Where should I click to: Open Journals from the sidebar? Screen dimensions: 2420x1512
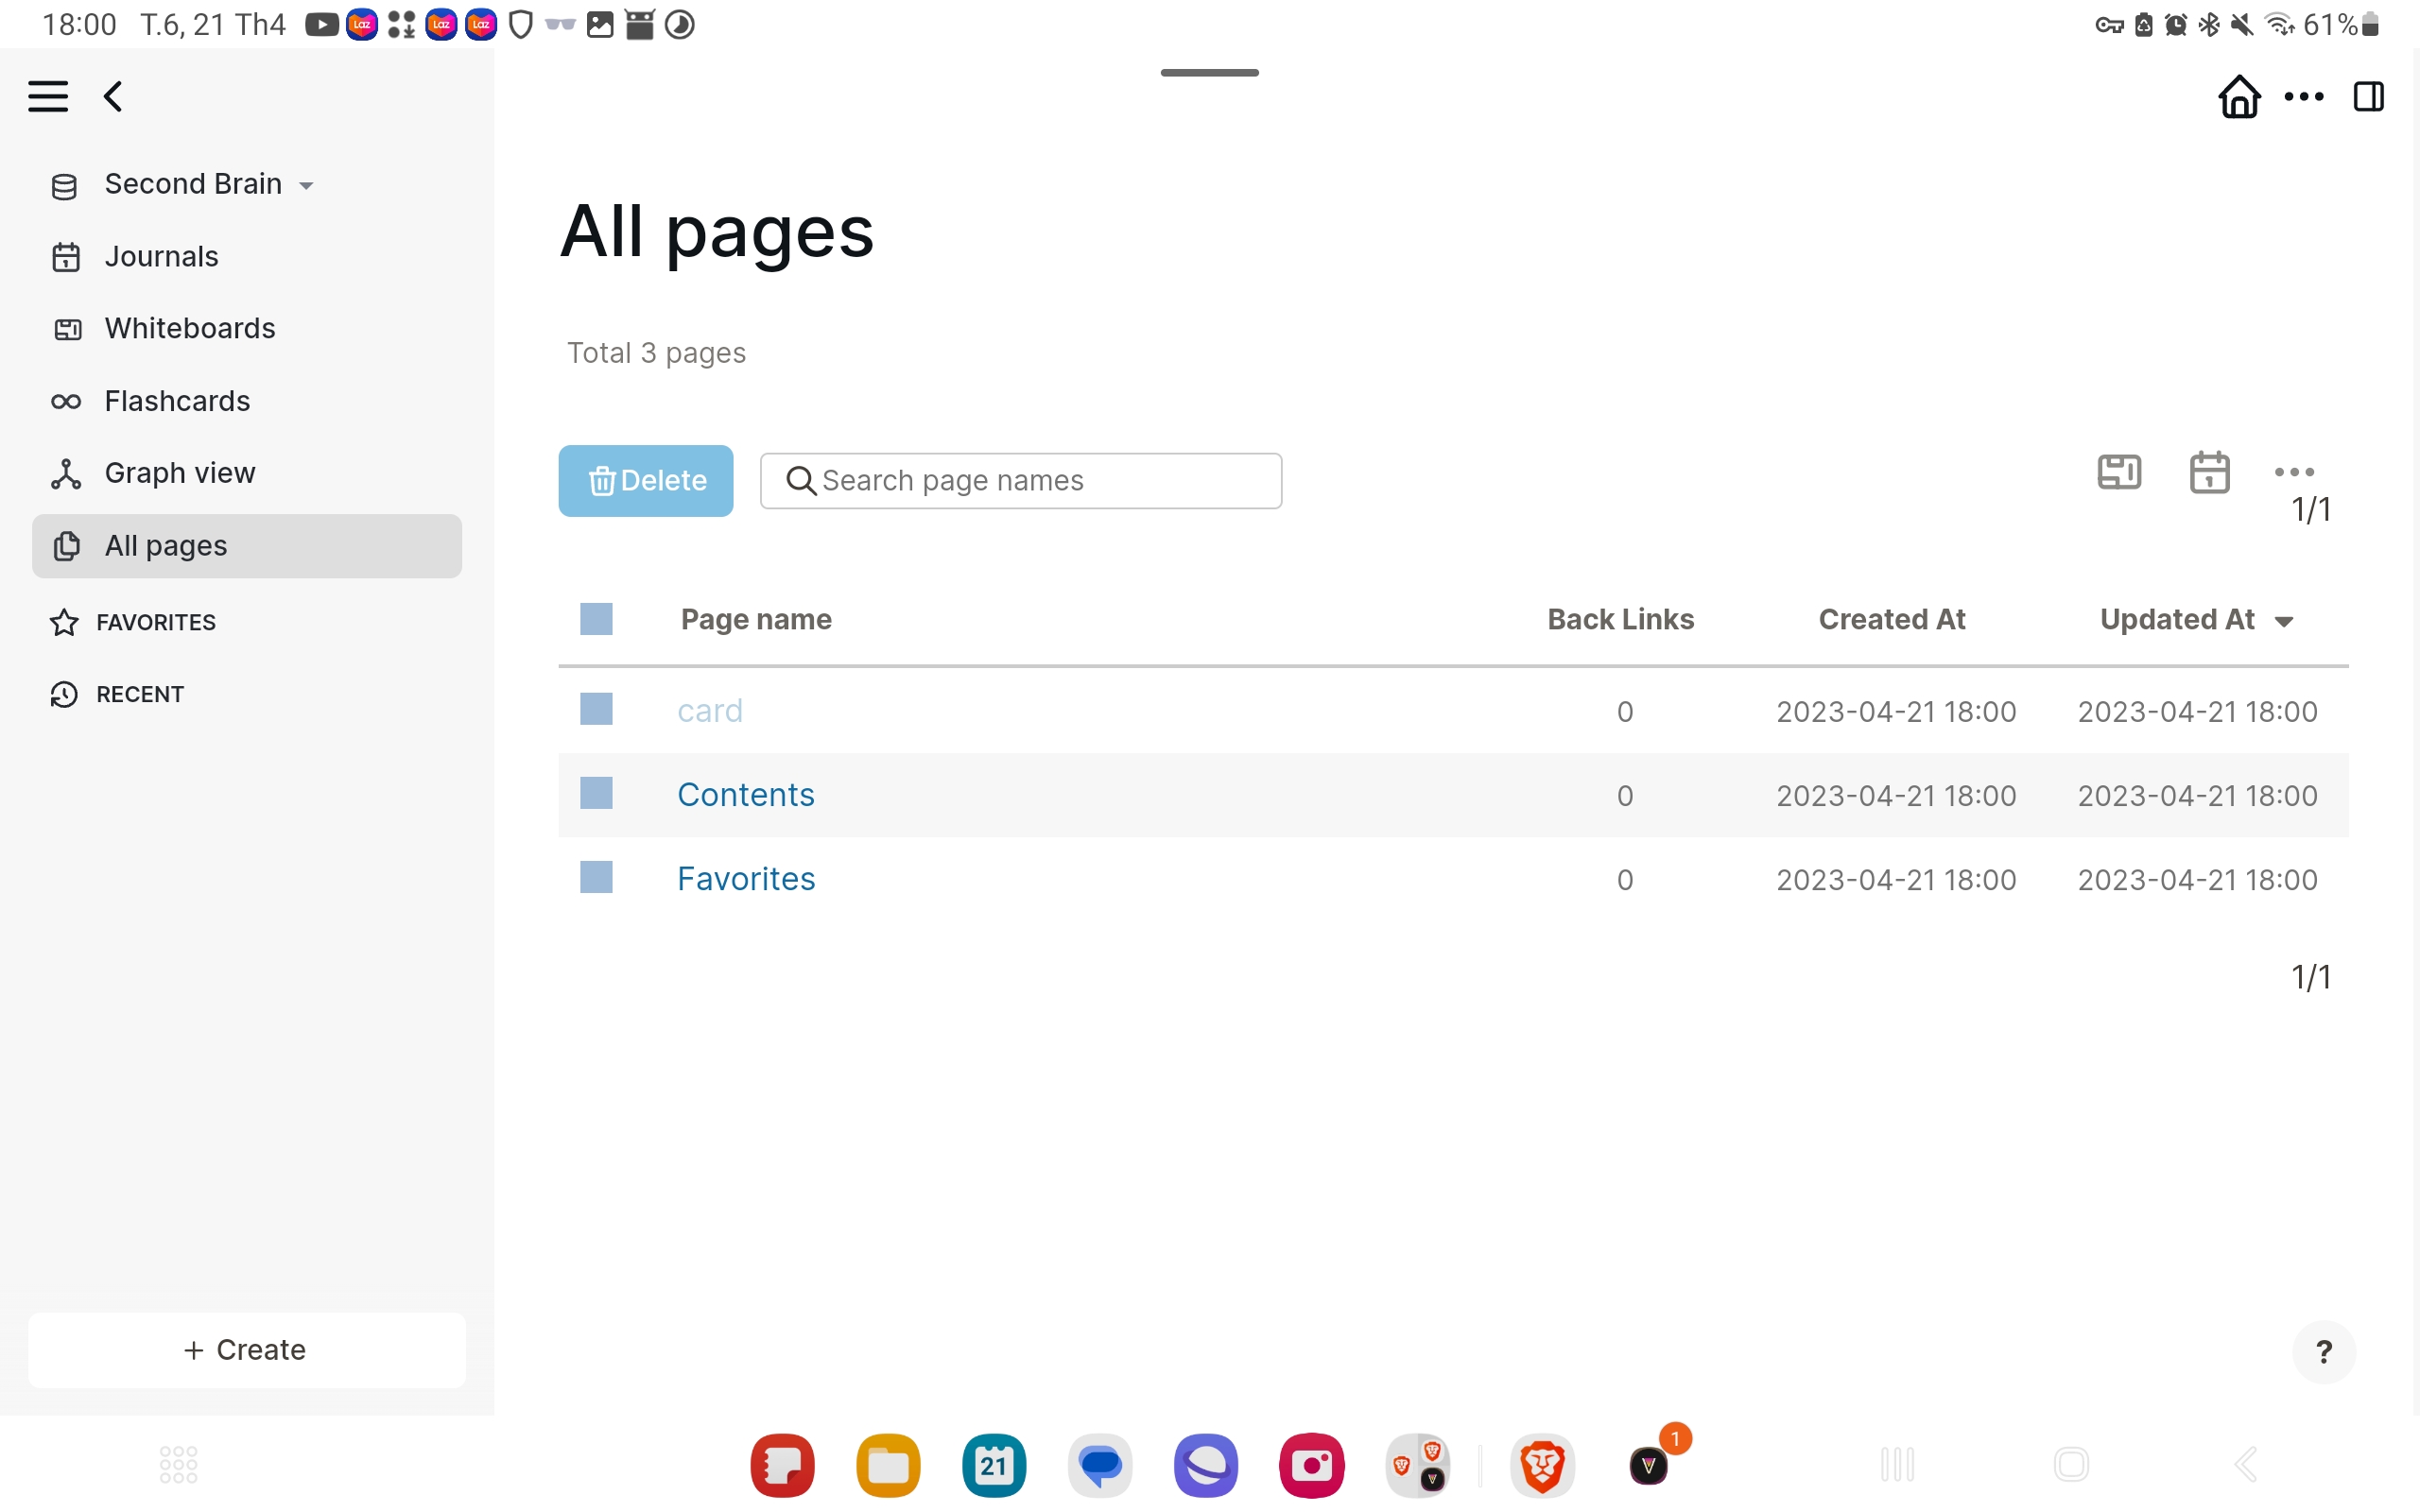point(161,256)
